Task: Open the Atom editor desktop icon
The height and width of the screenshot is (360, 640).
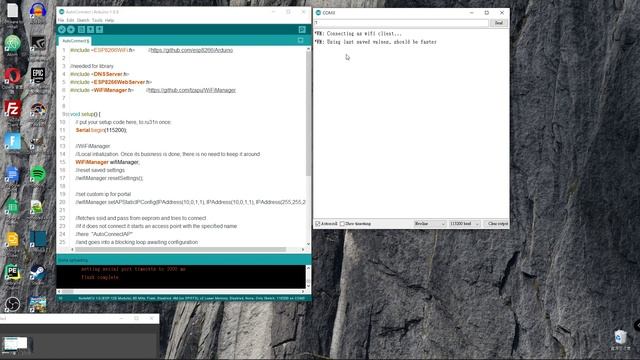Action: pyautogui.click(x=13, y=44)
